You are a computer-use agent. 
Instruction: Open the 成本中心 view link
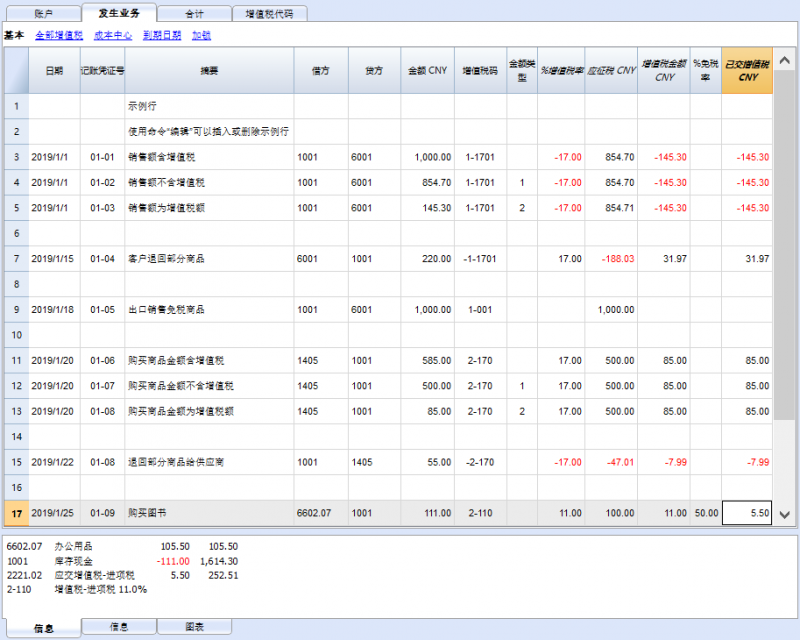[114, 35]
